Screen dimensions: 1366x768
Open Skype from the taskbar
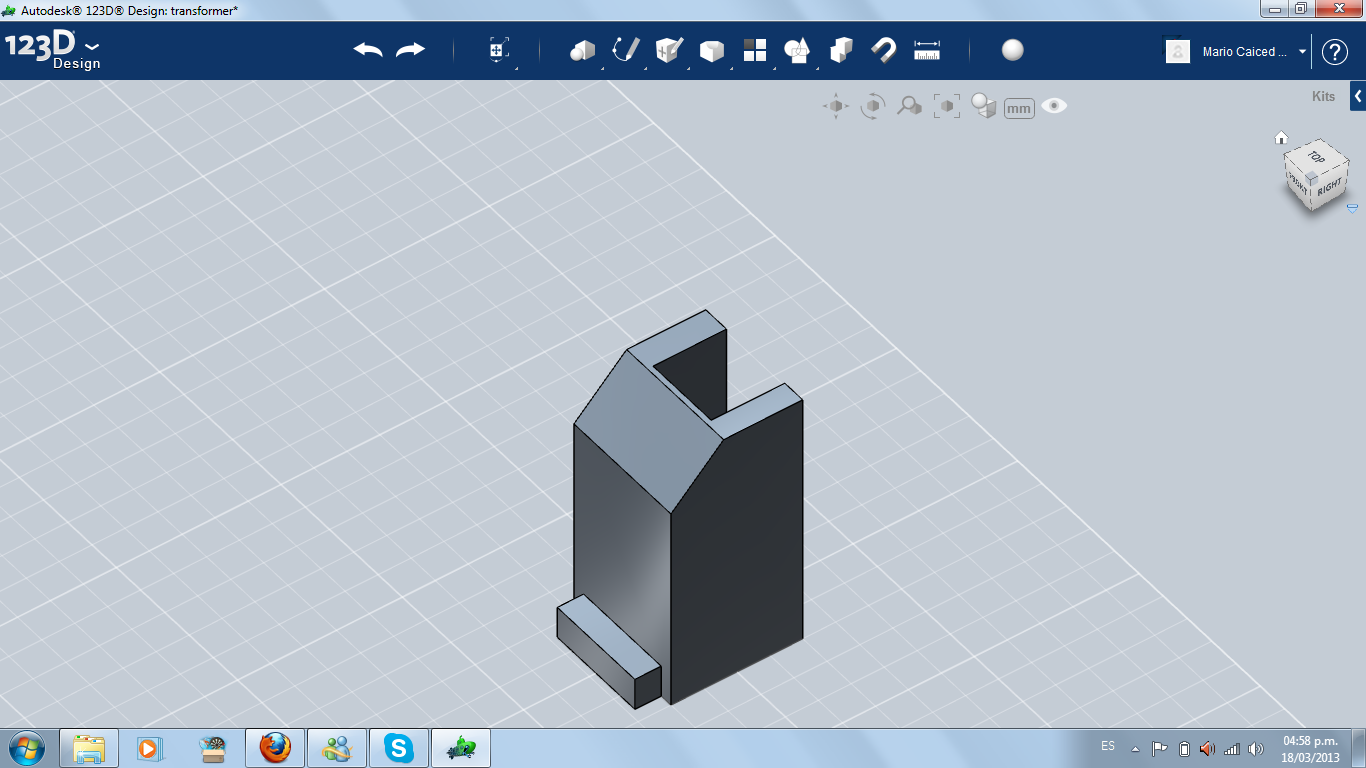point(398,748)
